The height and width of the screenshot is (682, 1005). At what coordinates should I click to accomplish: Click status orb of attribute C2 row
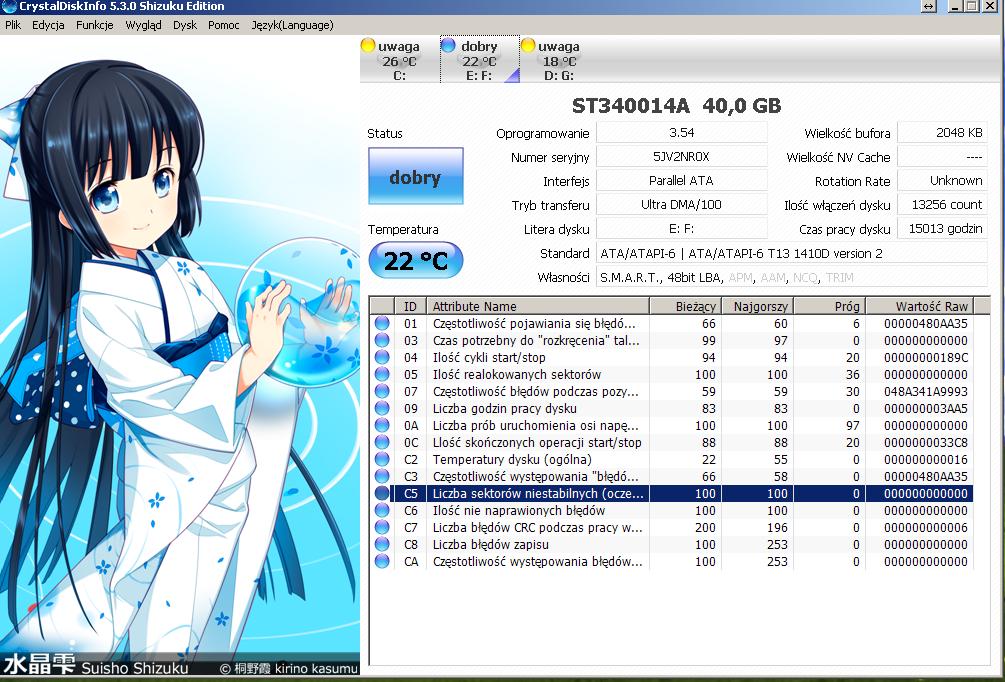point(382,459)
